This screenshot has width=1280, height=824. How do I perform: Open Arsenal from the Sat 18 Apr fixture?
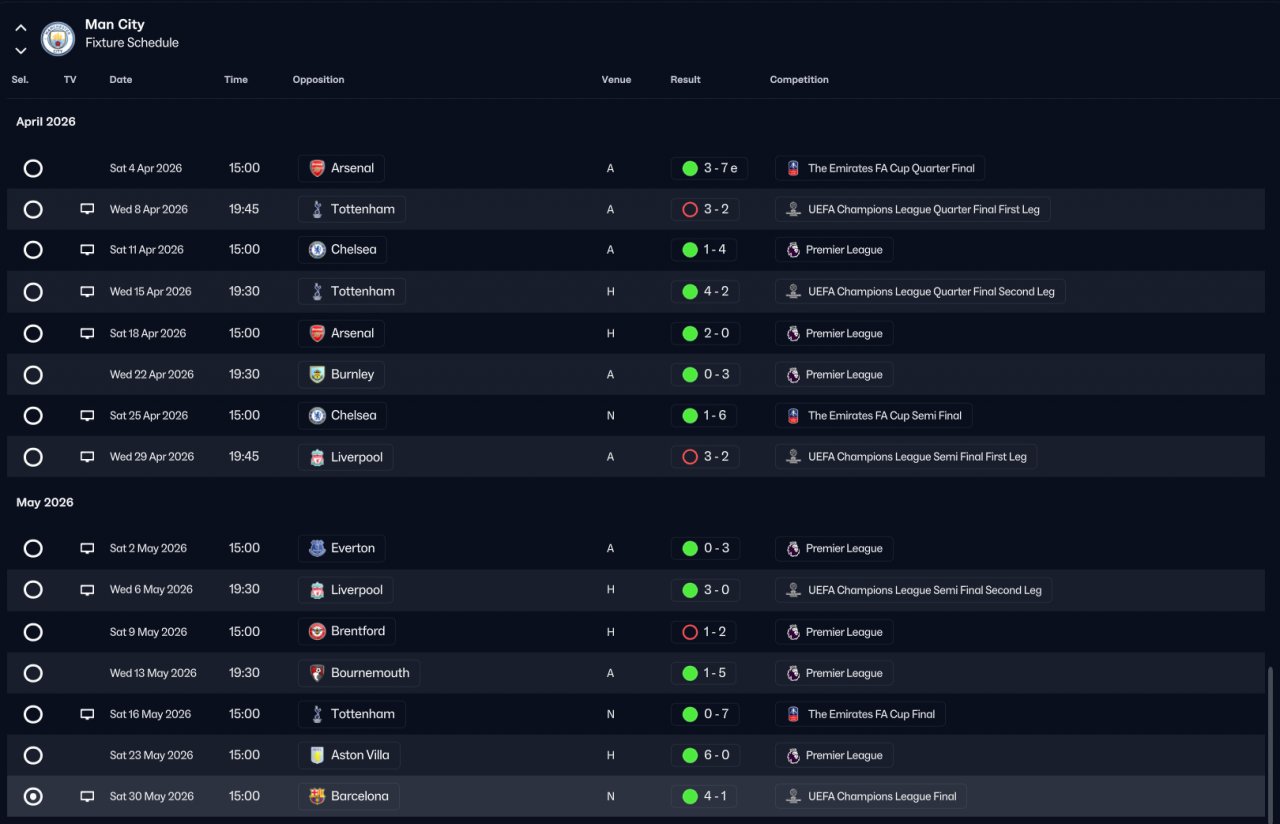point(341,333)
